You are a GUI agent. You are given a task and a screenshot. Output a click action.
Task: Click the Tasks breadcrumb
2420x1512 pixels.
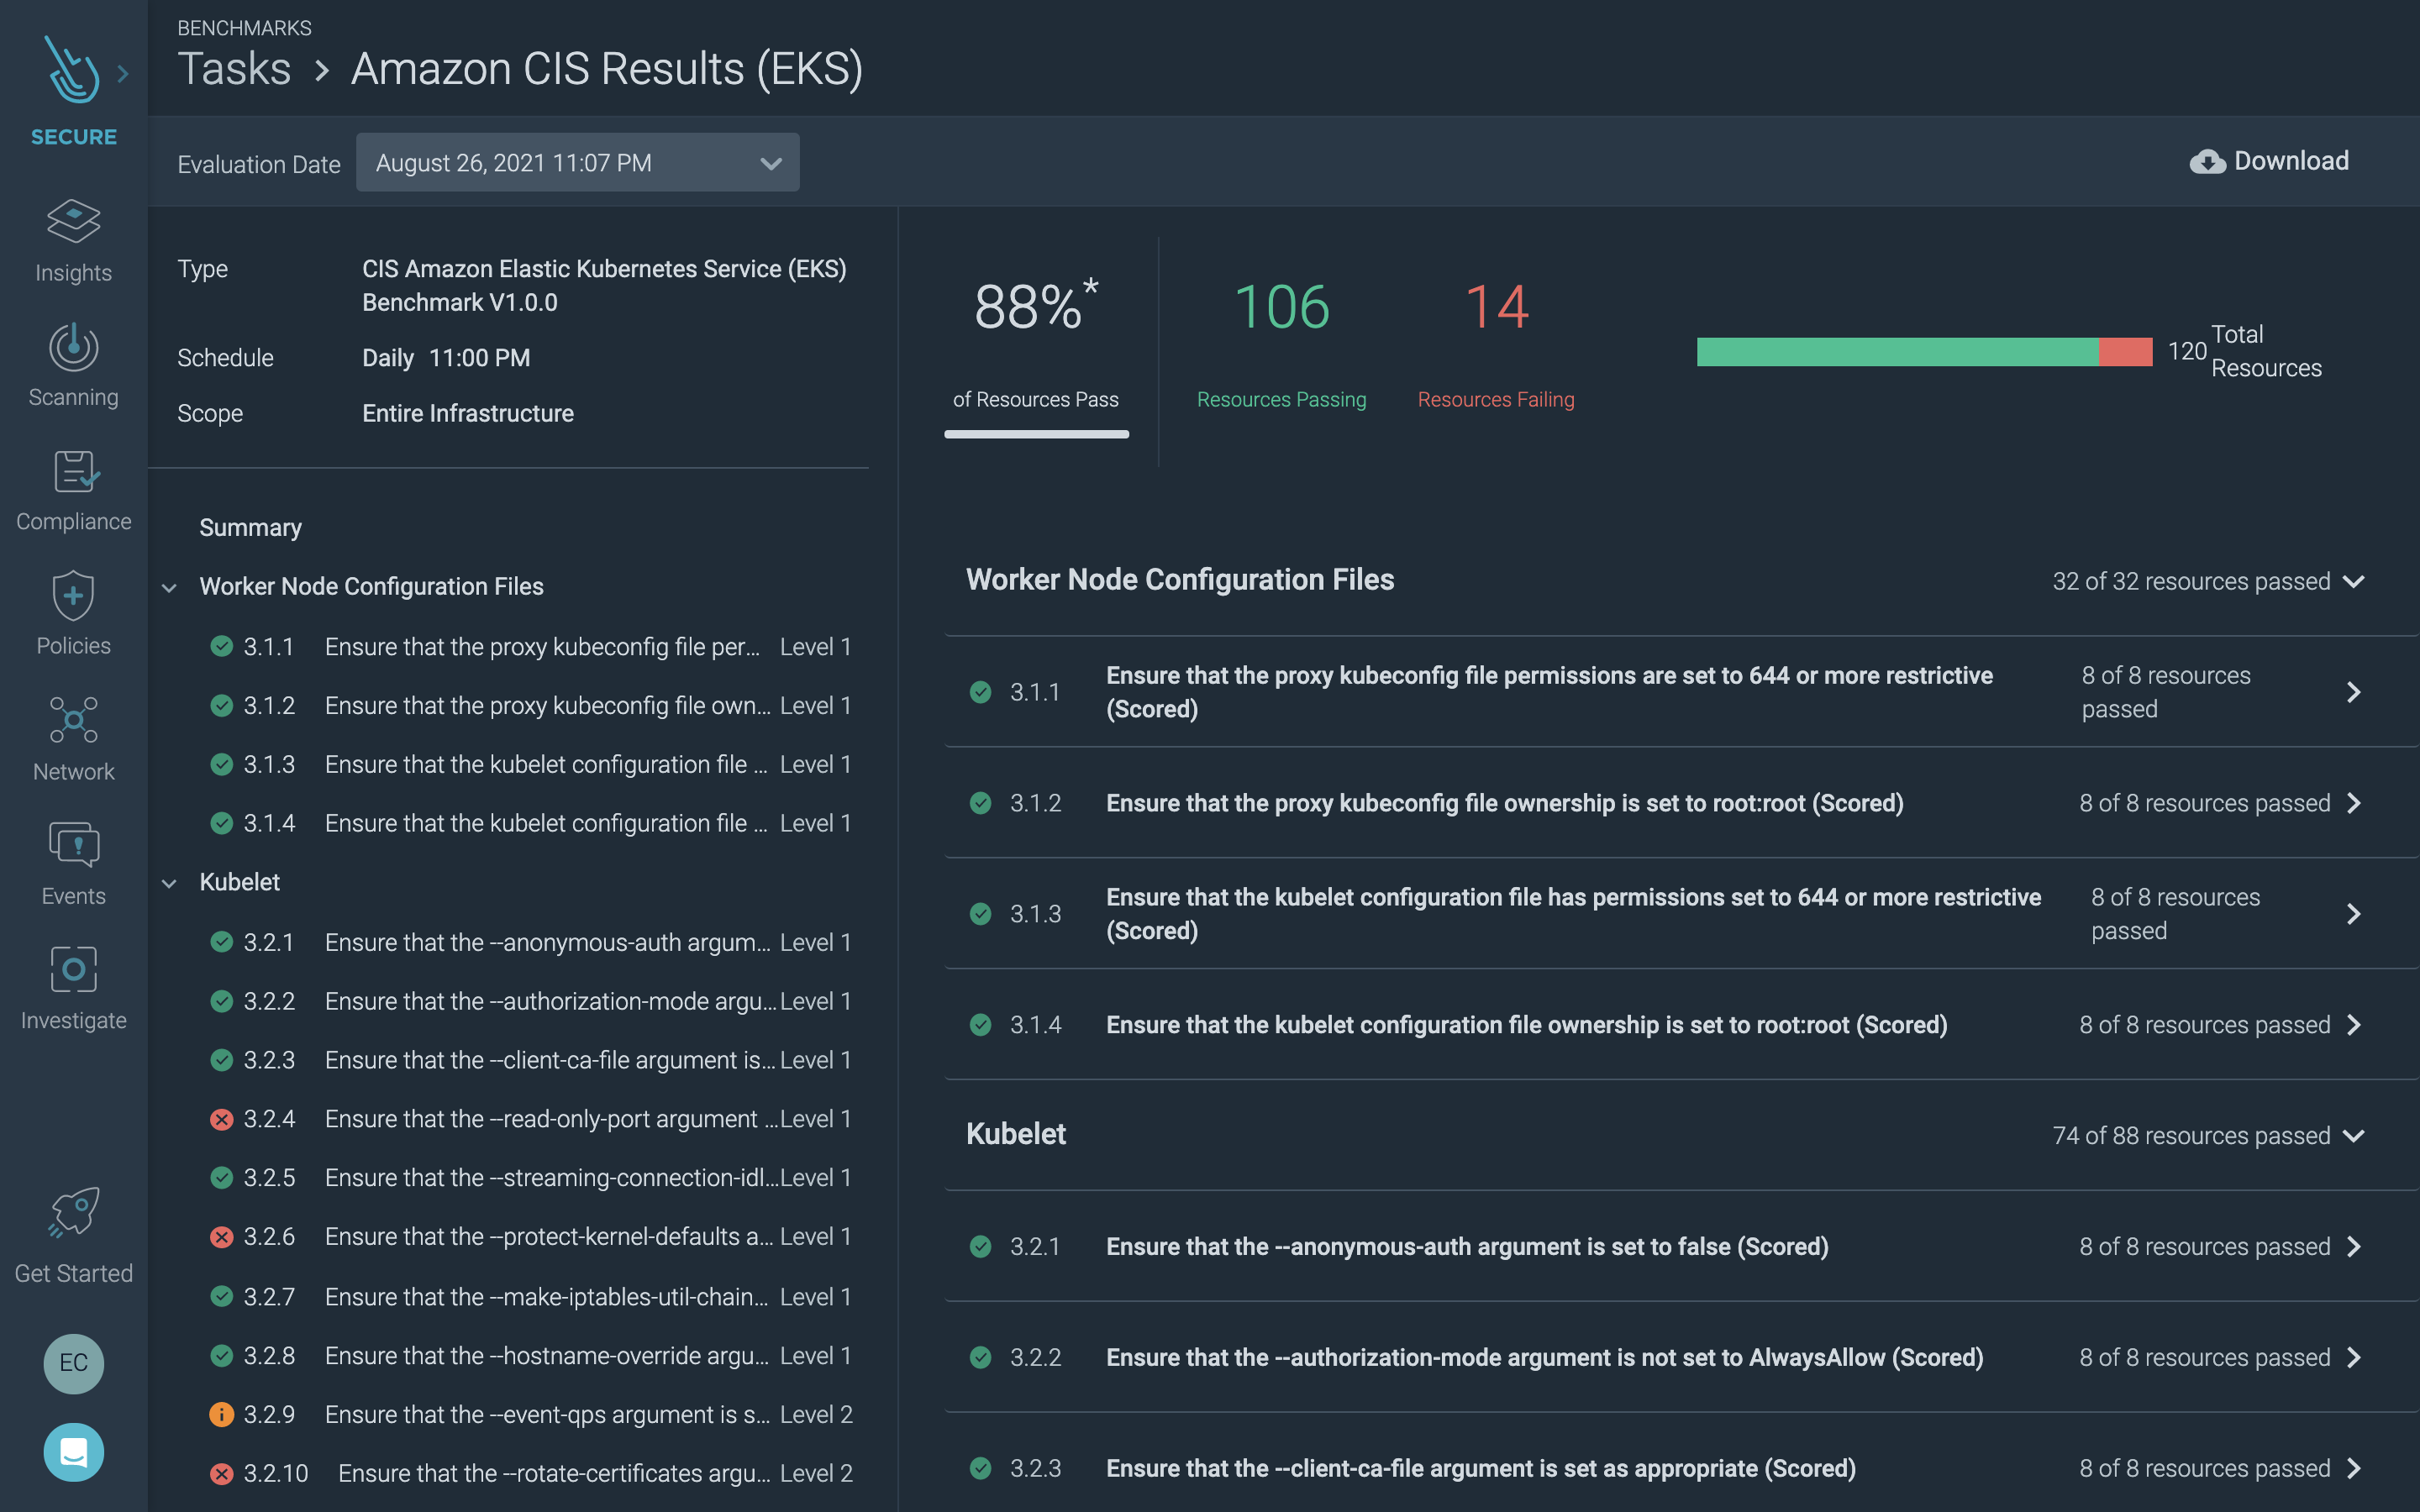[235, 68]
